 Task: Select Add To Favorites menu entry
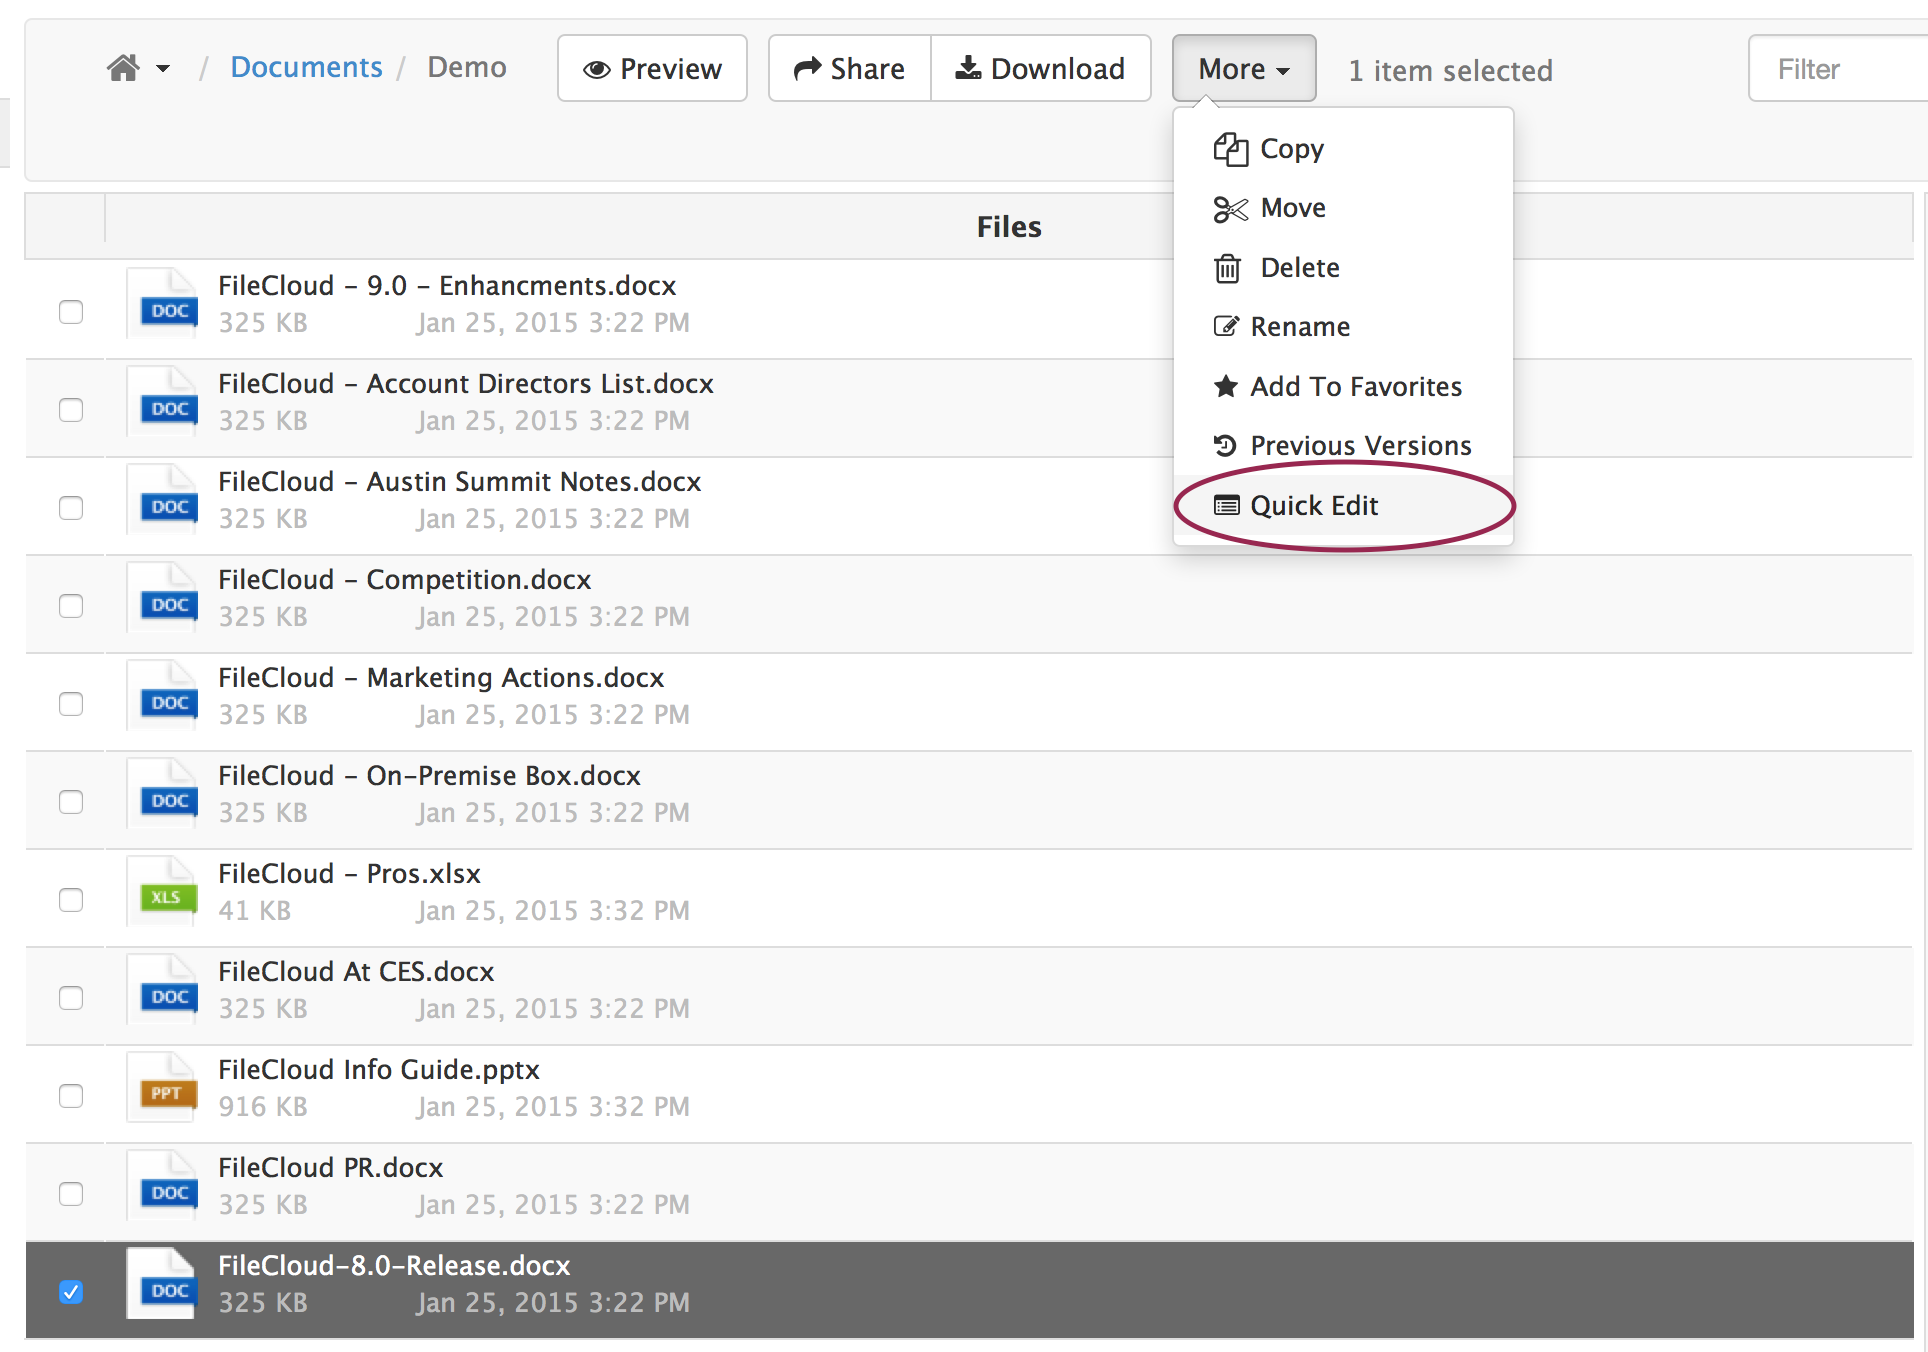(1343, 386)
